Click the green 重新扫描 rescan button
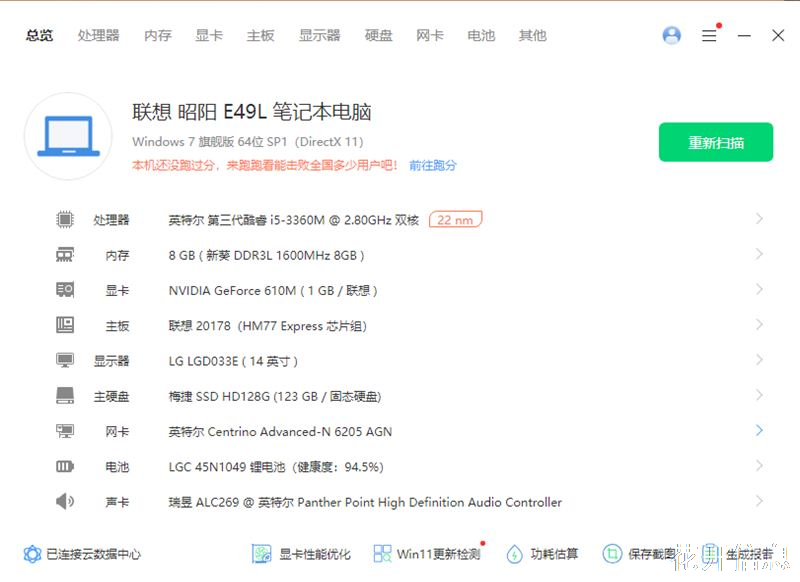Image resolution: width=800 pixels, height=582 pixels. [716, 142]
